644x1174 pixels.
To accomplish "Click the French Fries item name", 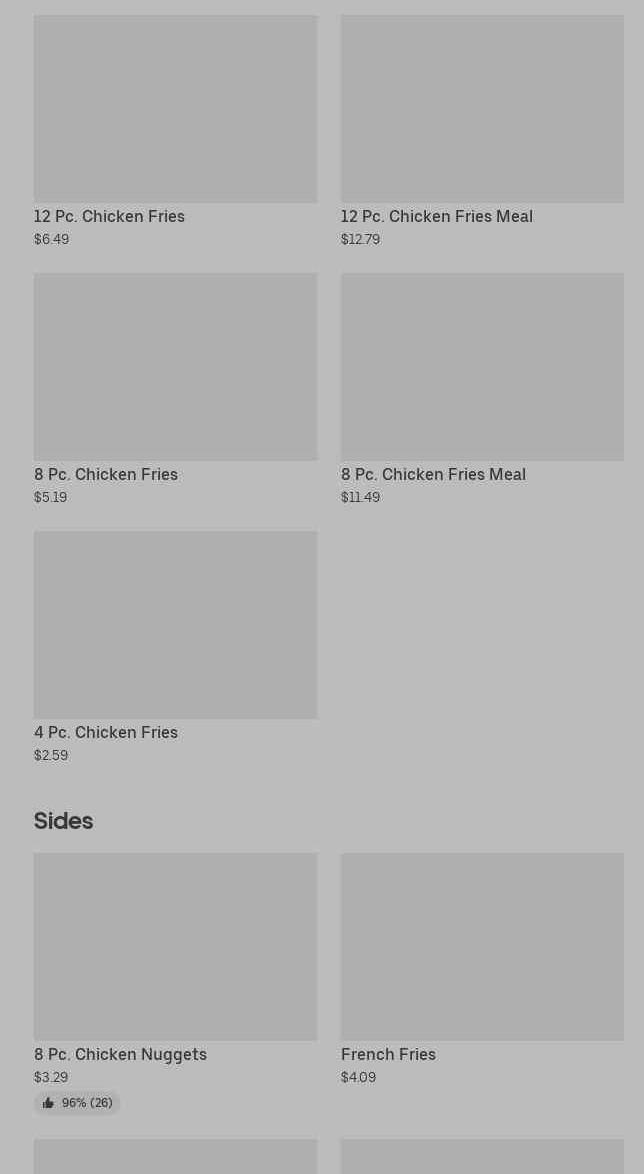I will (x=388, y=1054).
